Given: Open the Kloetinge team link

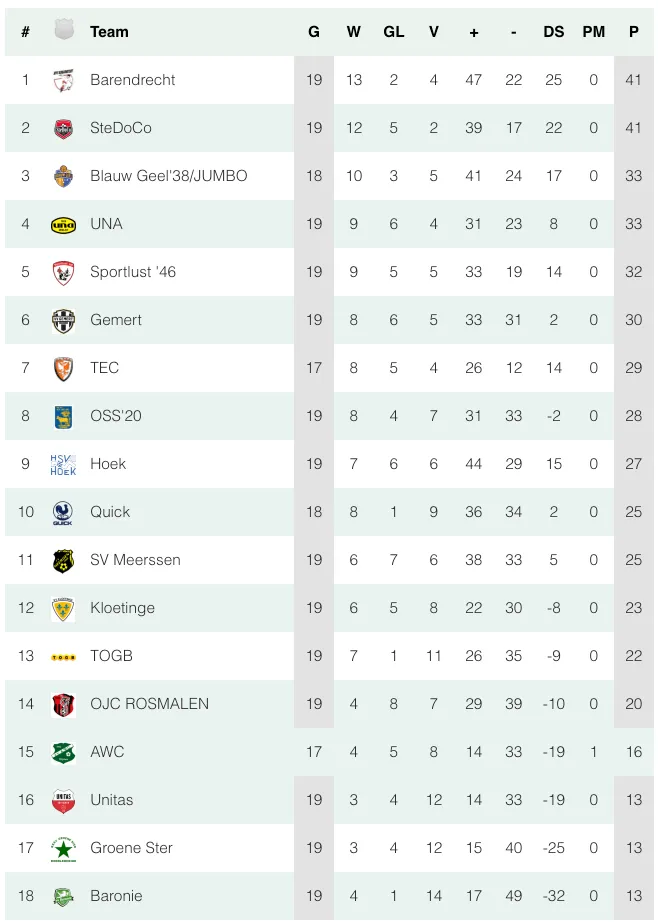Looking at the screenshot, I should [x=122, y=608].
